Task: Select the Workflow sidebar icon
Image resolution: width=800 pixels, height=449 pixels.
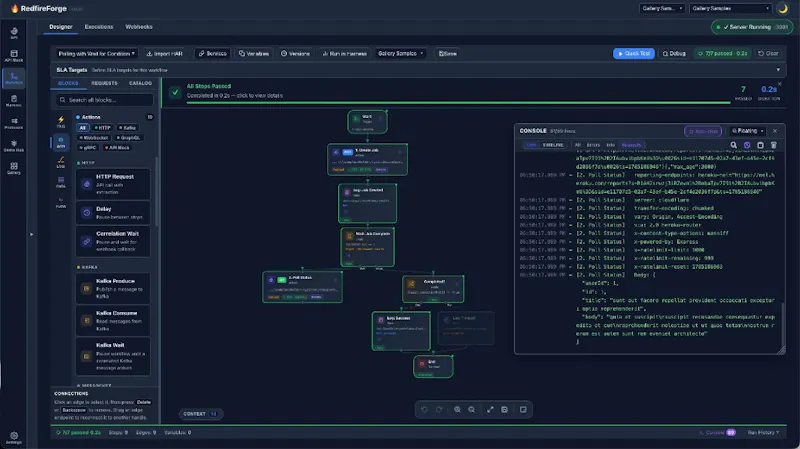Action: (14, 78)
